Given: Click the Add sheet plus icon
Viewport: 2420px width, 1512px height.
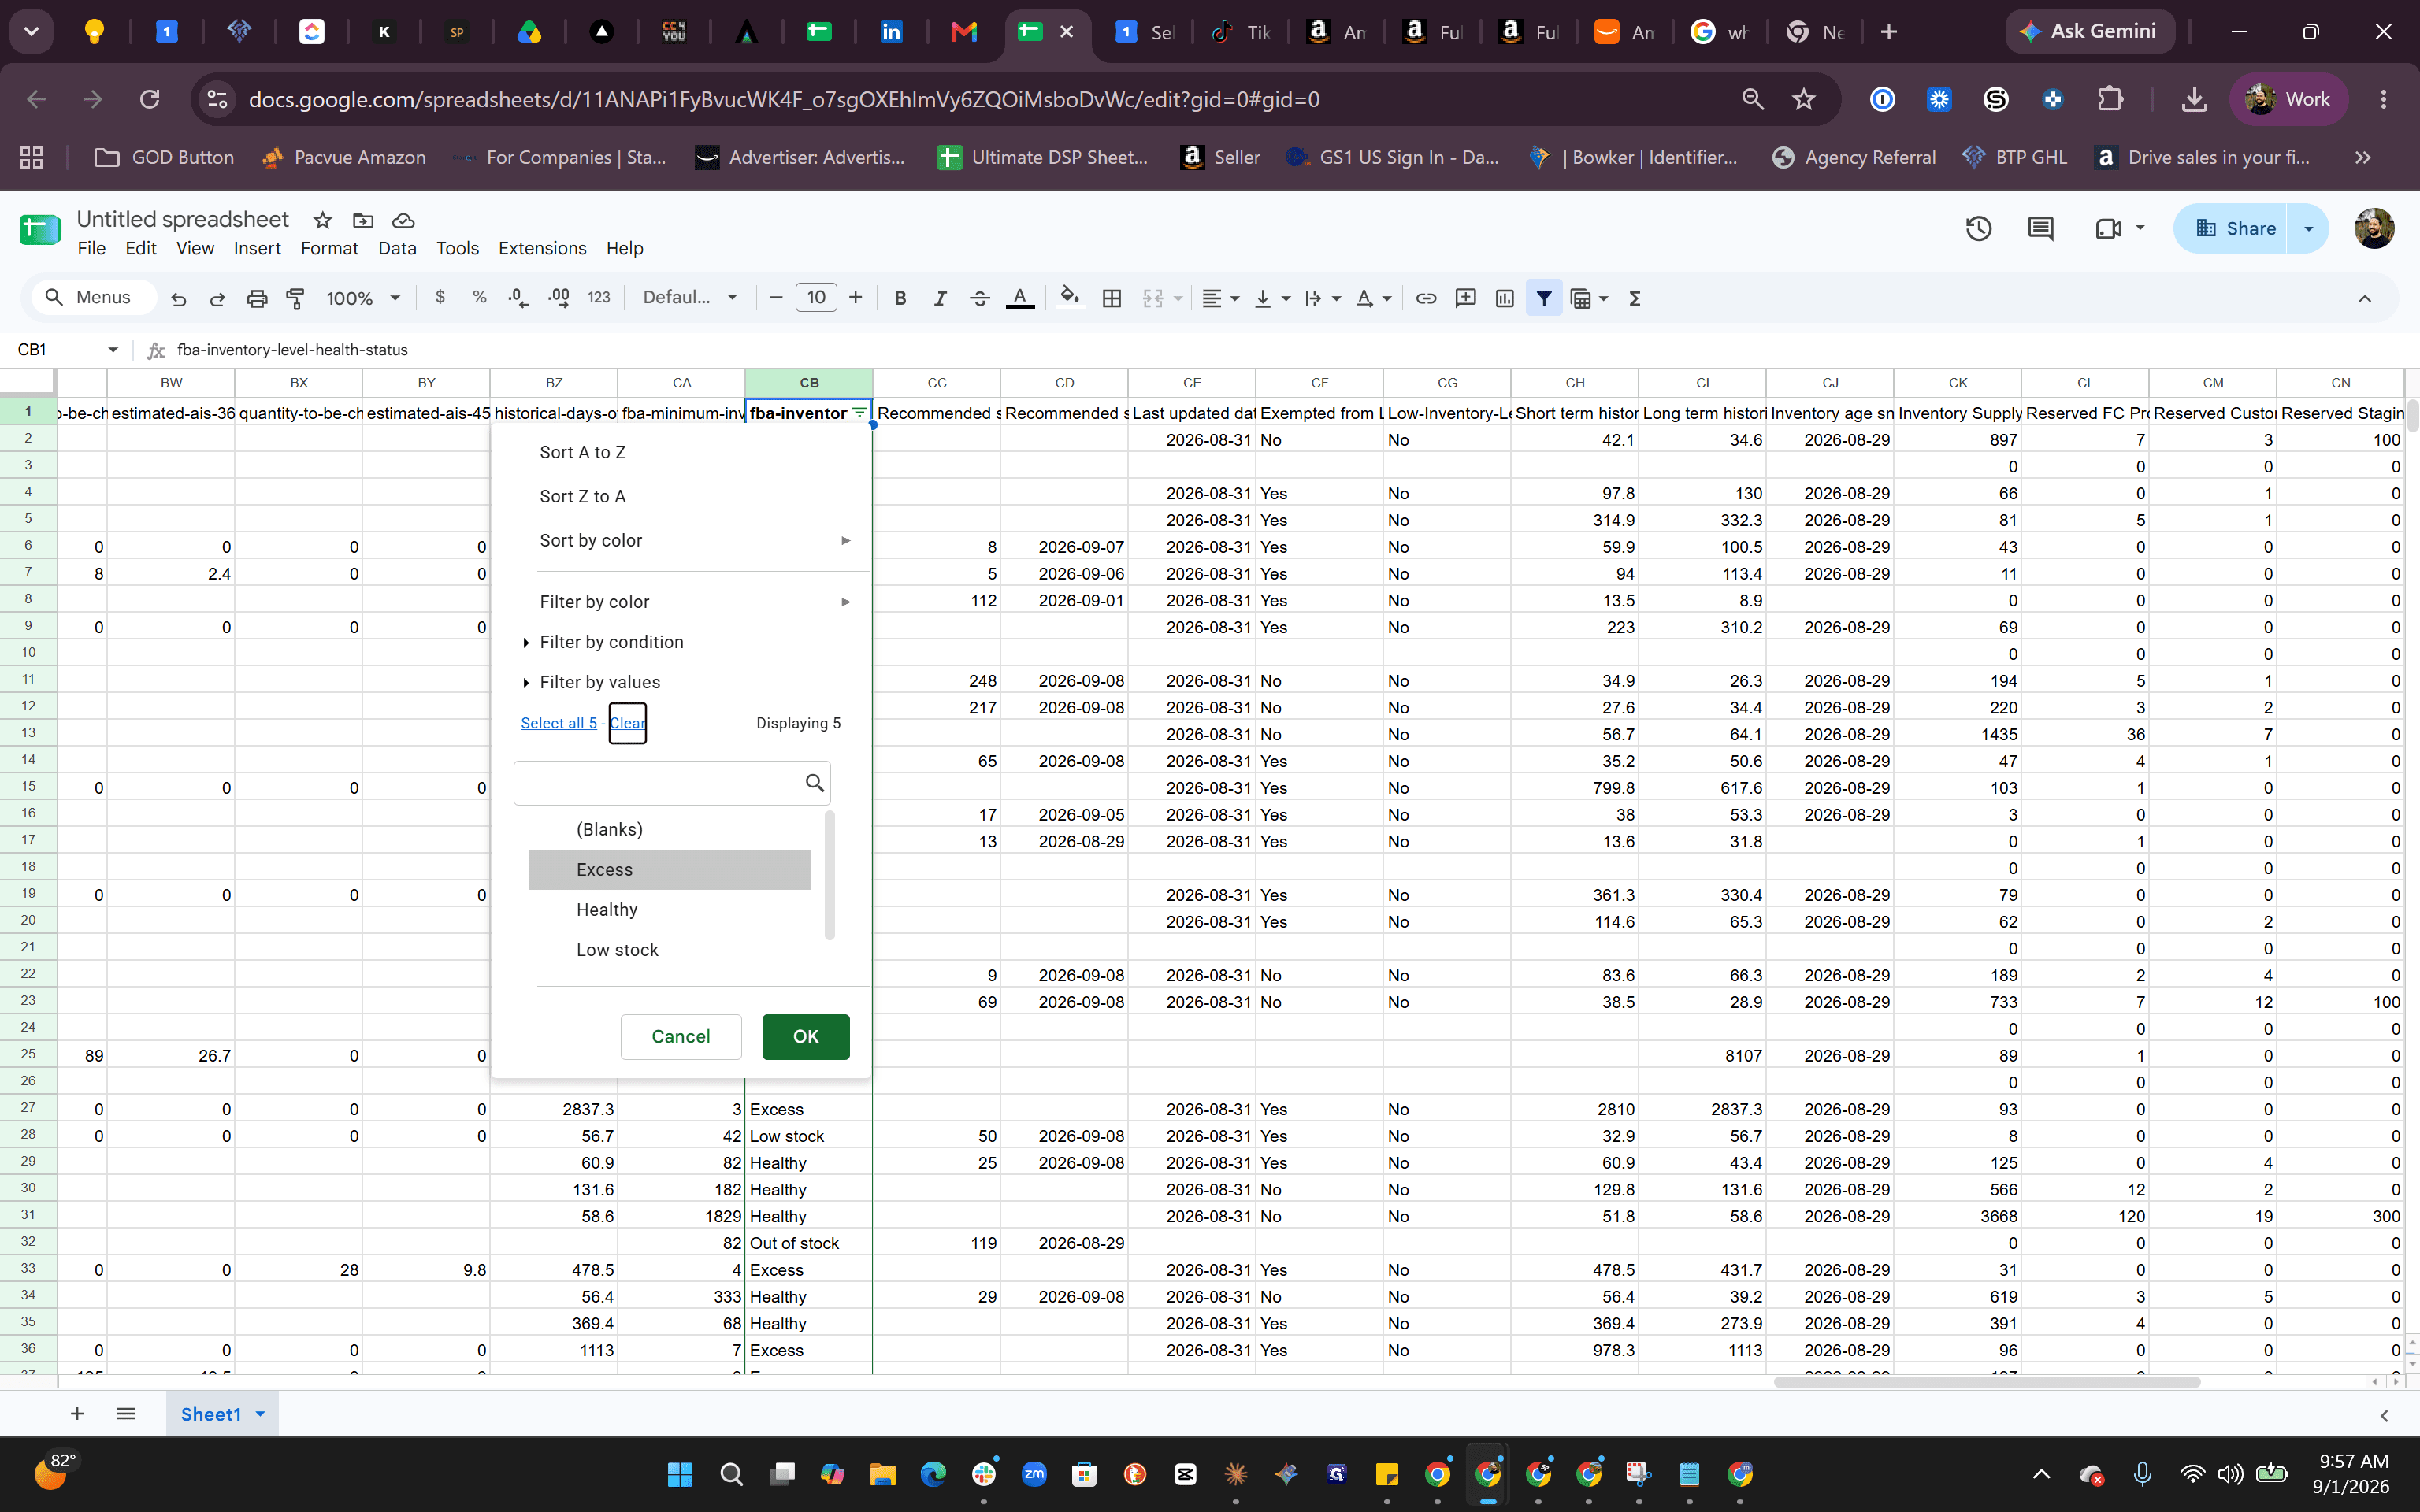Looking at the screenshot, I should click(x=77, y=1413).
